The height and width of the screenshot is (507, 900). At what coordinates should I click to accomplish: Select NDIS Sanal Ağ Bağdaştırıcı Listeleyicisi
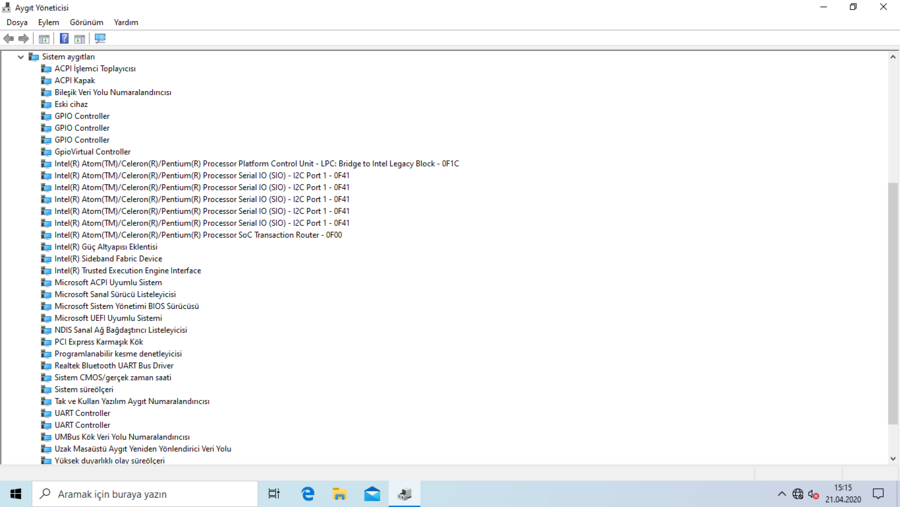point(121,330)
